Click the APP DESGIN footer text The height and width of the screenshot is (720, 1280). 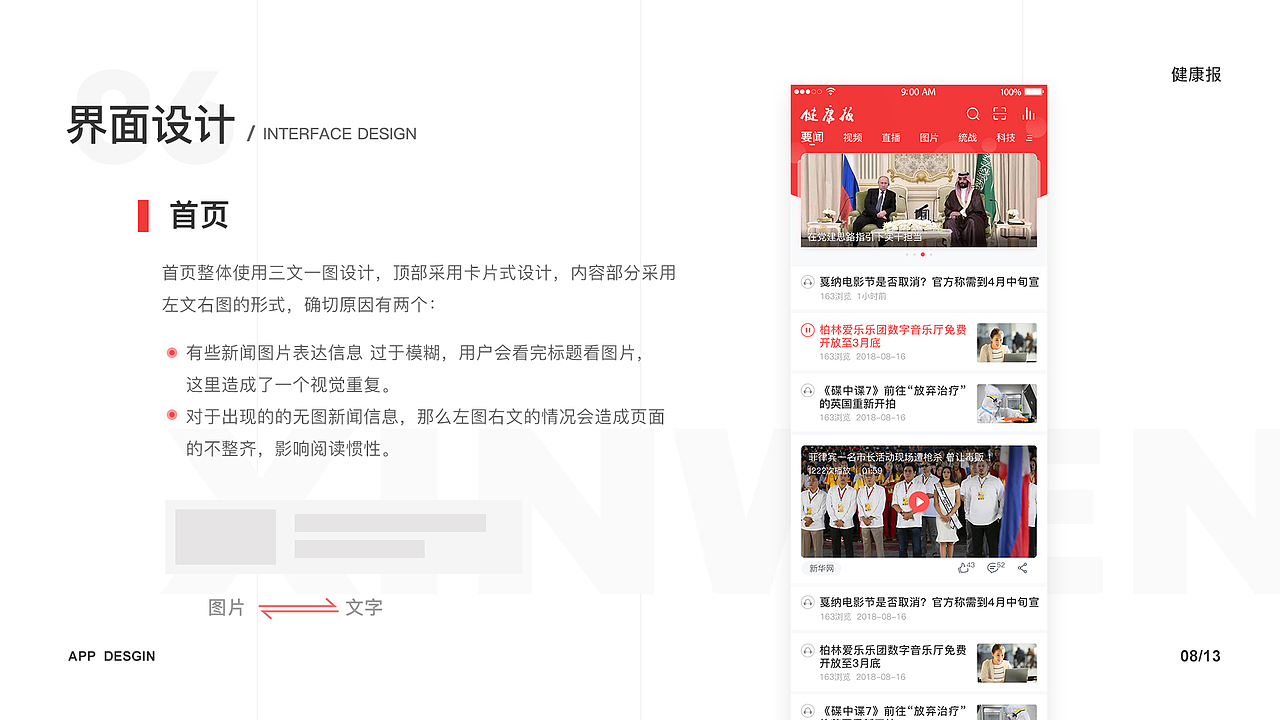click(112, 656)
